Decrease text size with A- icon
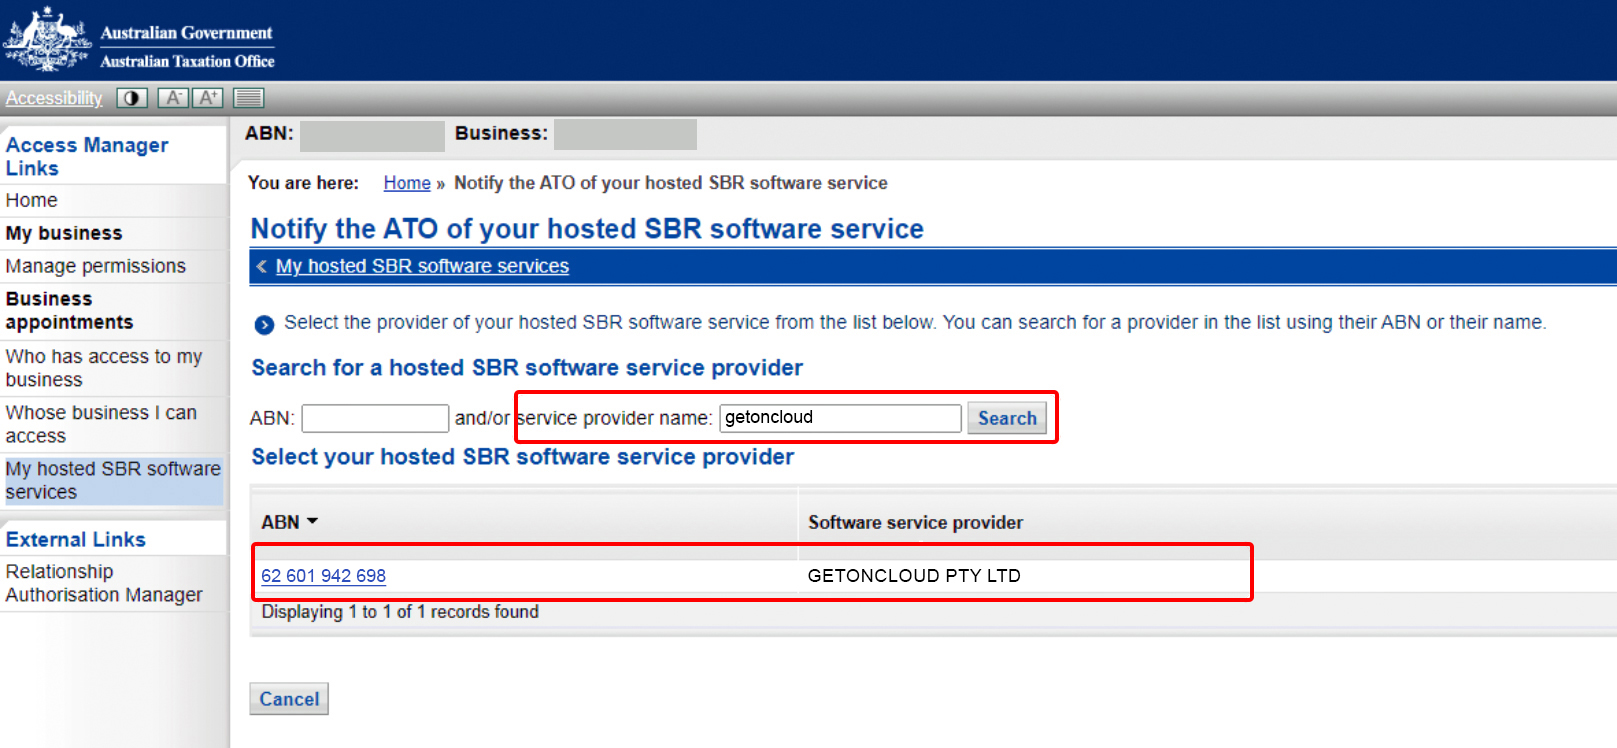1617x748 pixels. click(x=173, y=98)
